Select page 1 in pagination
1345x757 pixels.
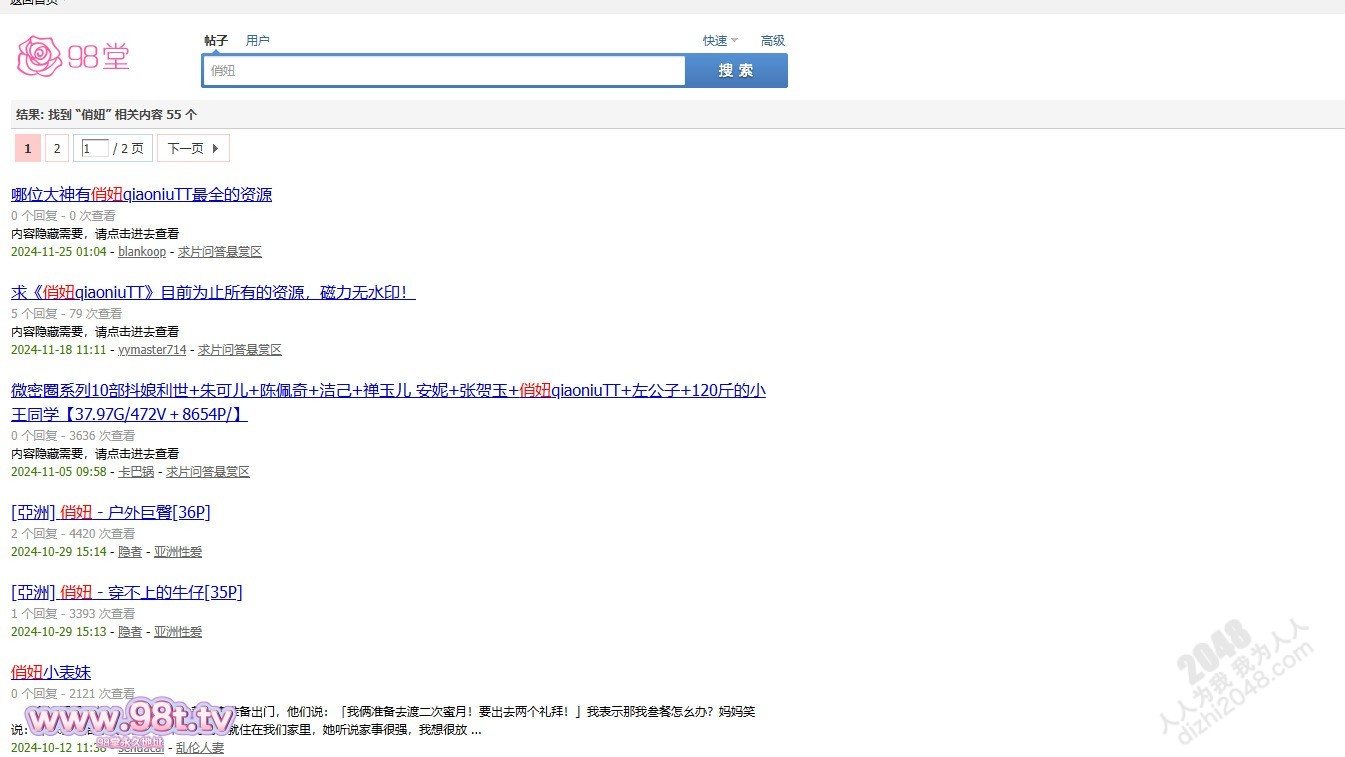click(x=28, y=149)
